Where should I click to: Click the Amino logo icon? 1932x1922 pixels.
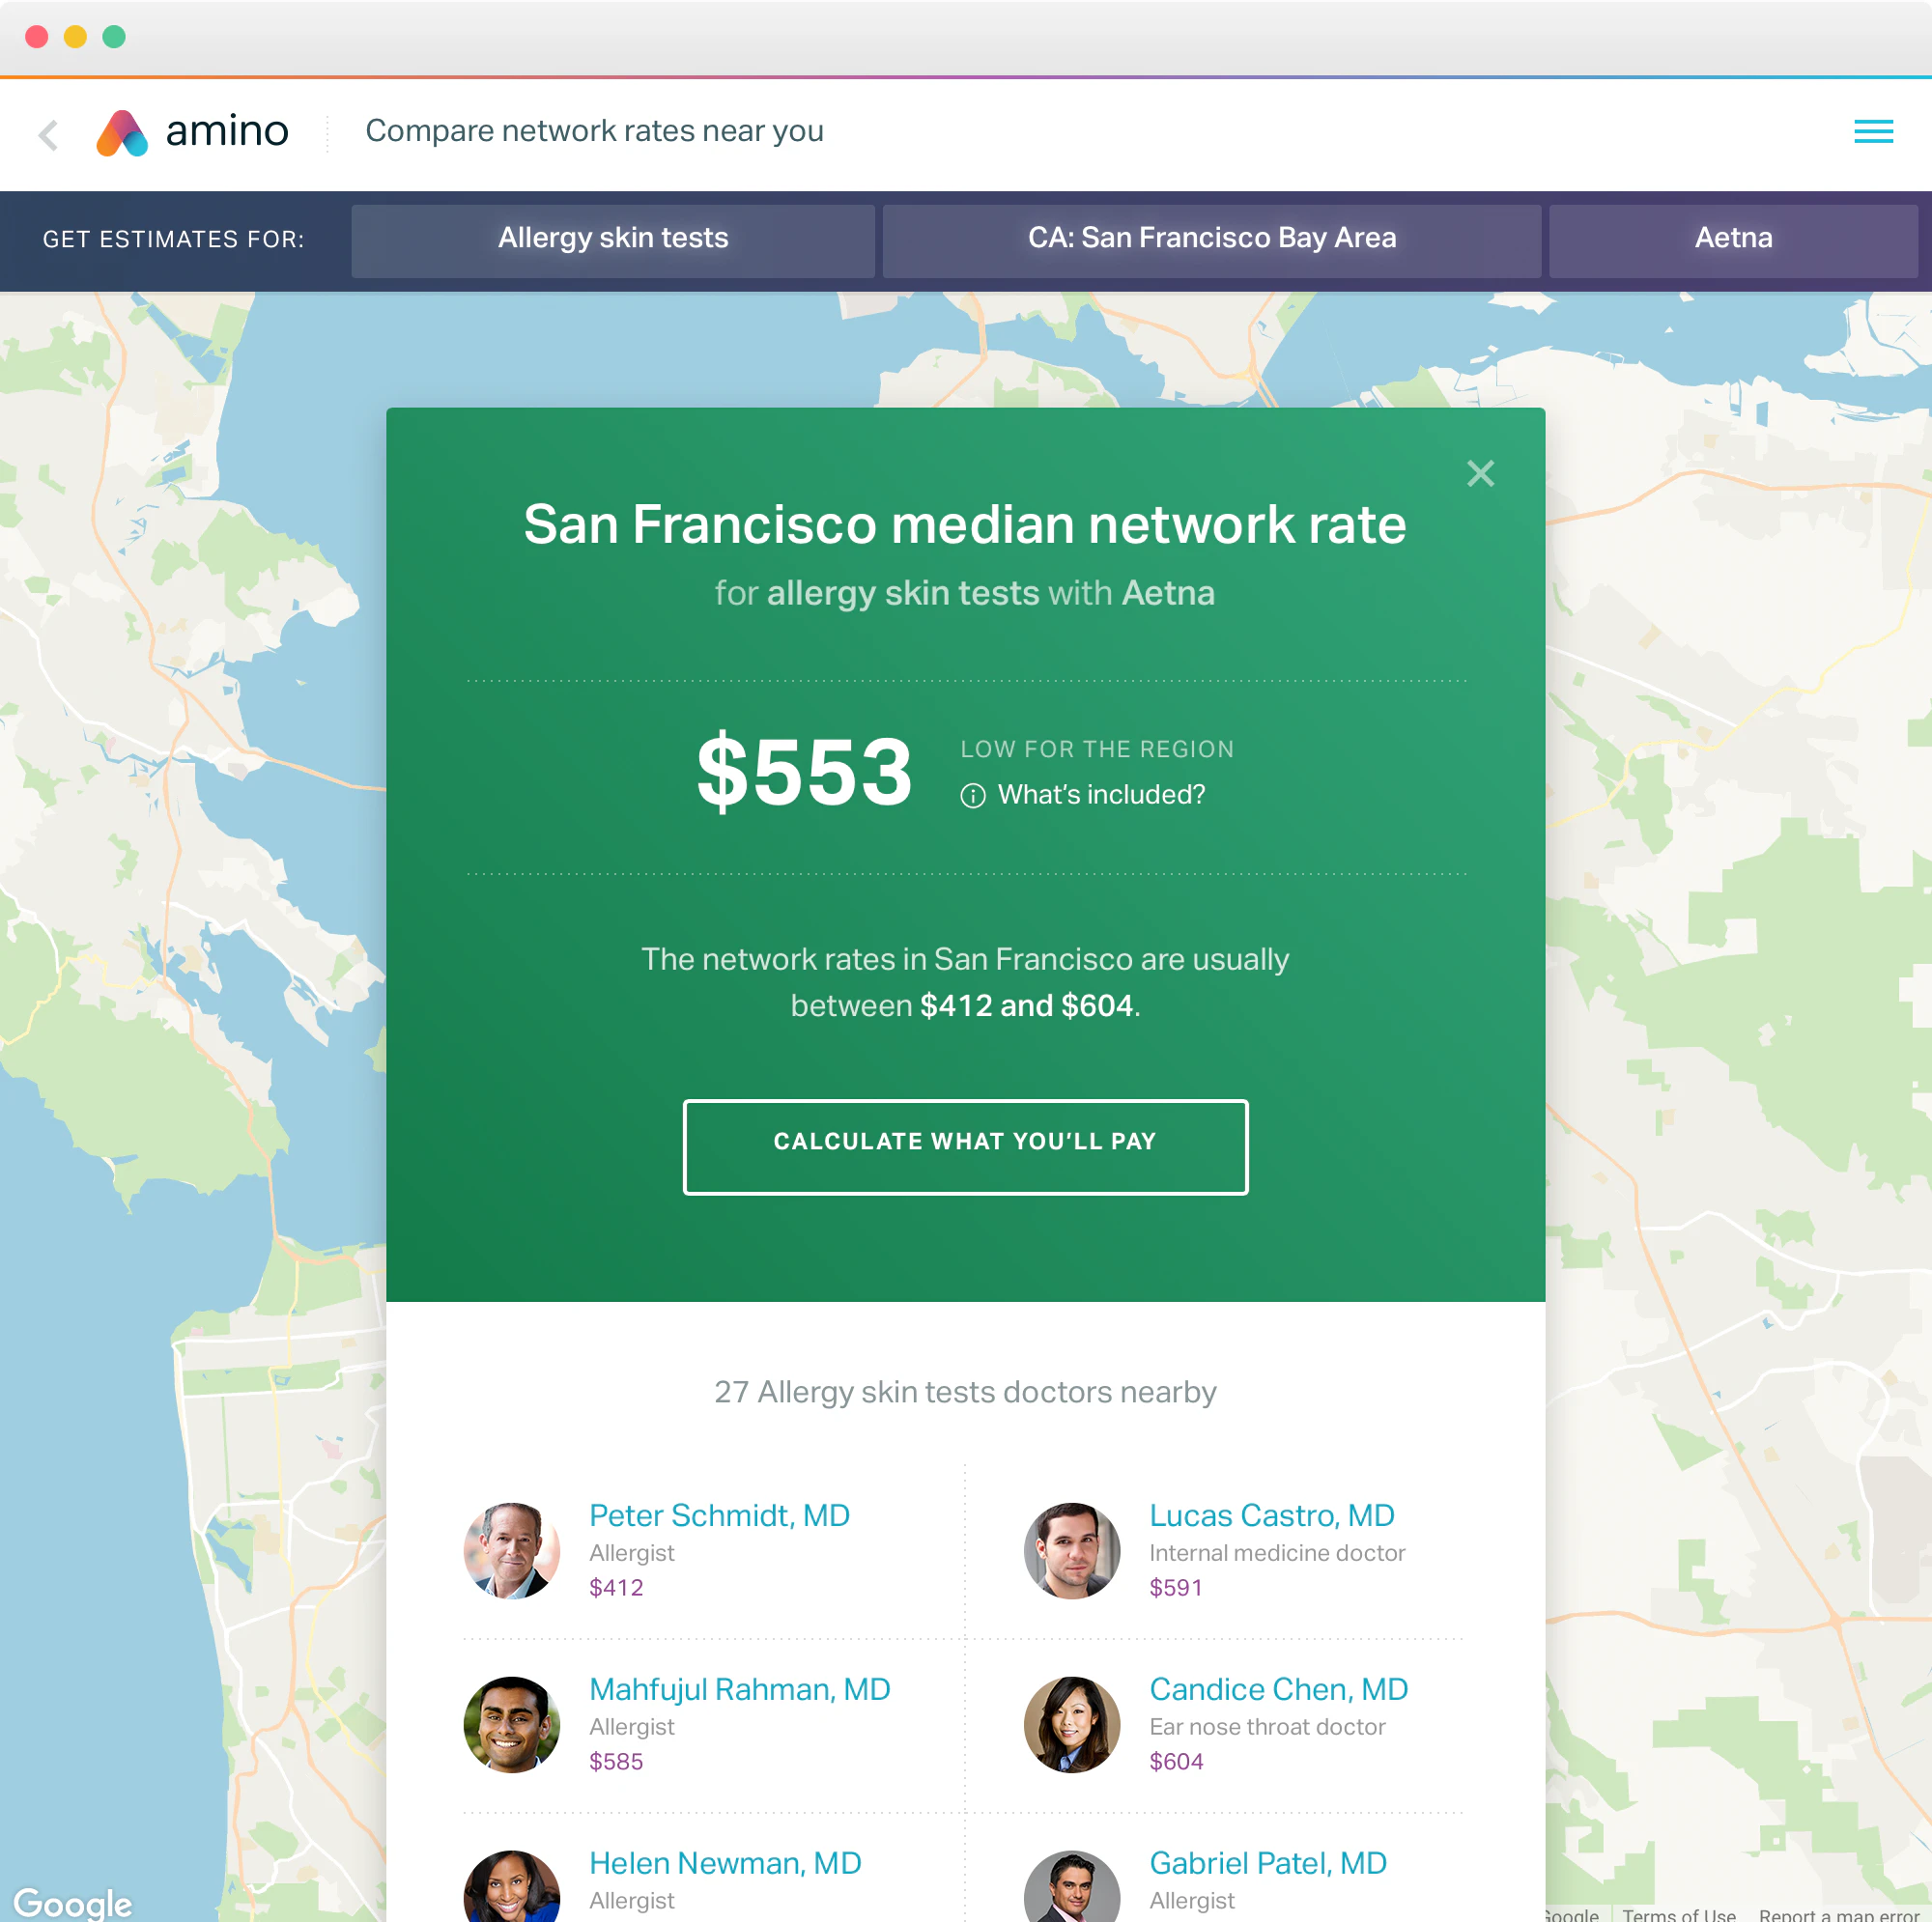tap(122, 133)
